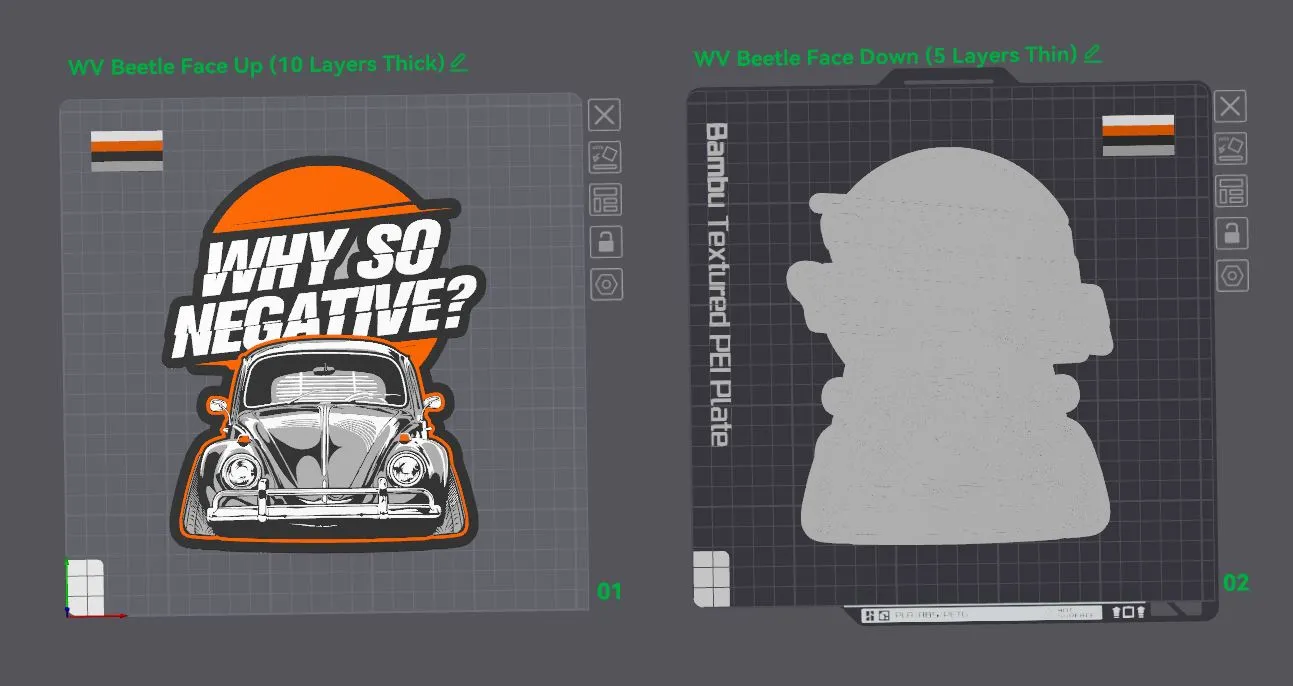Click the 01 plate number label

click(x=609, y=591)
